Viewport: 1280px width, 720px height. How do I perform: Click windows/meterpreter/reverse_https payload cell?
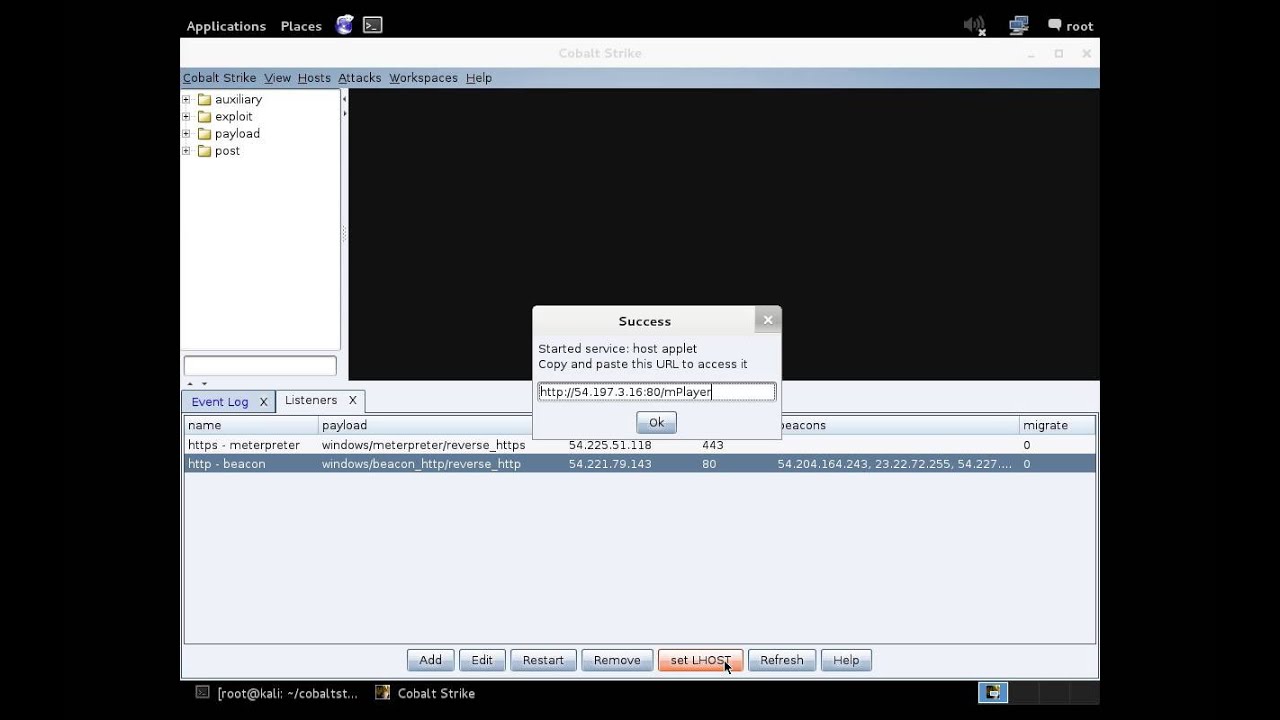point(423,445)
